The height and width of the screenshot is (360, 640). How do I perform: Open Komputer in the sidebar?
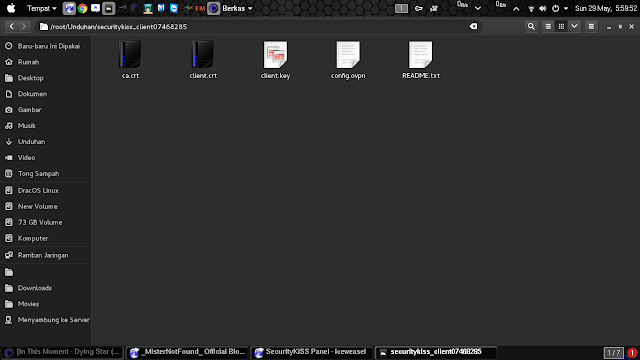point(45,238)
